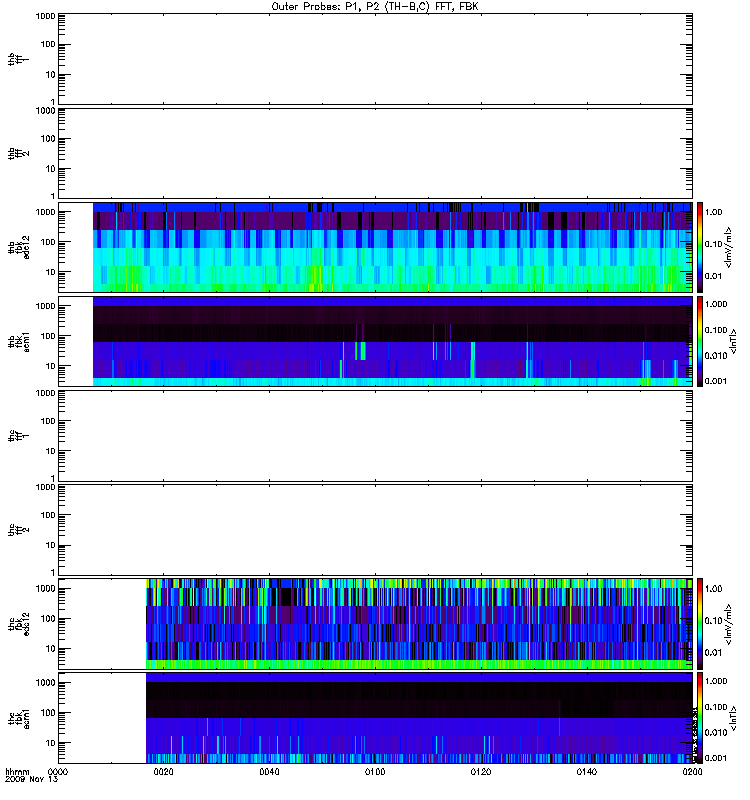Click the <|nT|> unit label beside thb scm1
The image size is (750, 800).
coord(734,341)
